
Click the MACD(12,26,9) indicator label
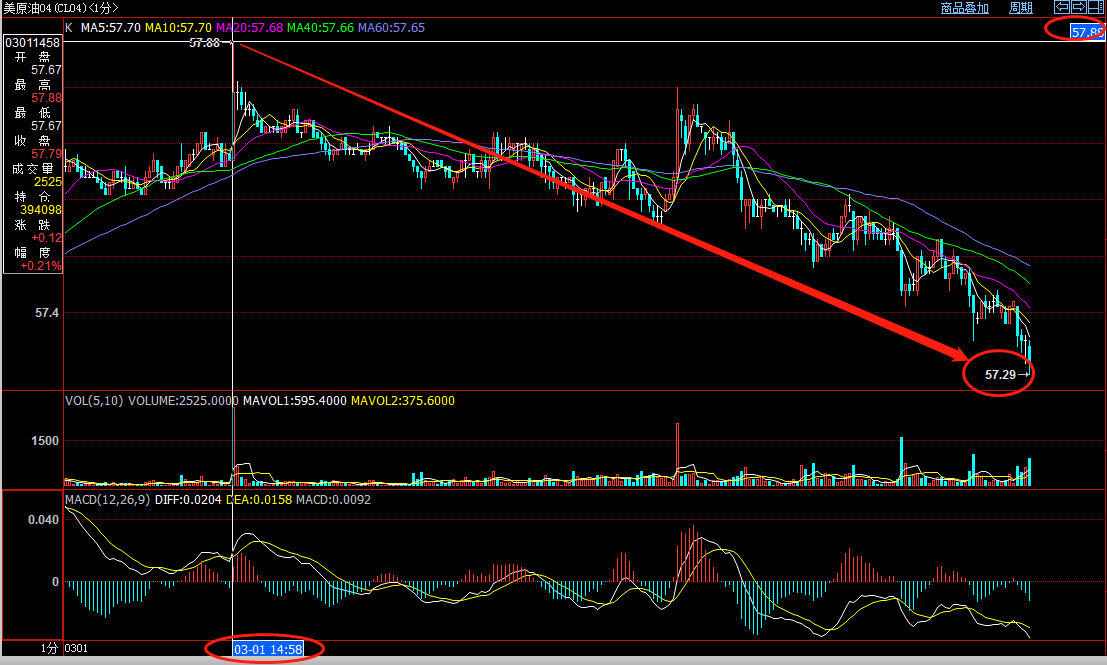(x=107, y=499)
